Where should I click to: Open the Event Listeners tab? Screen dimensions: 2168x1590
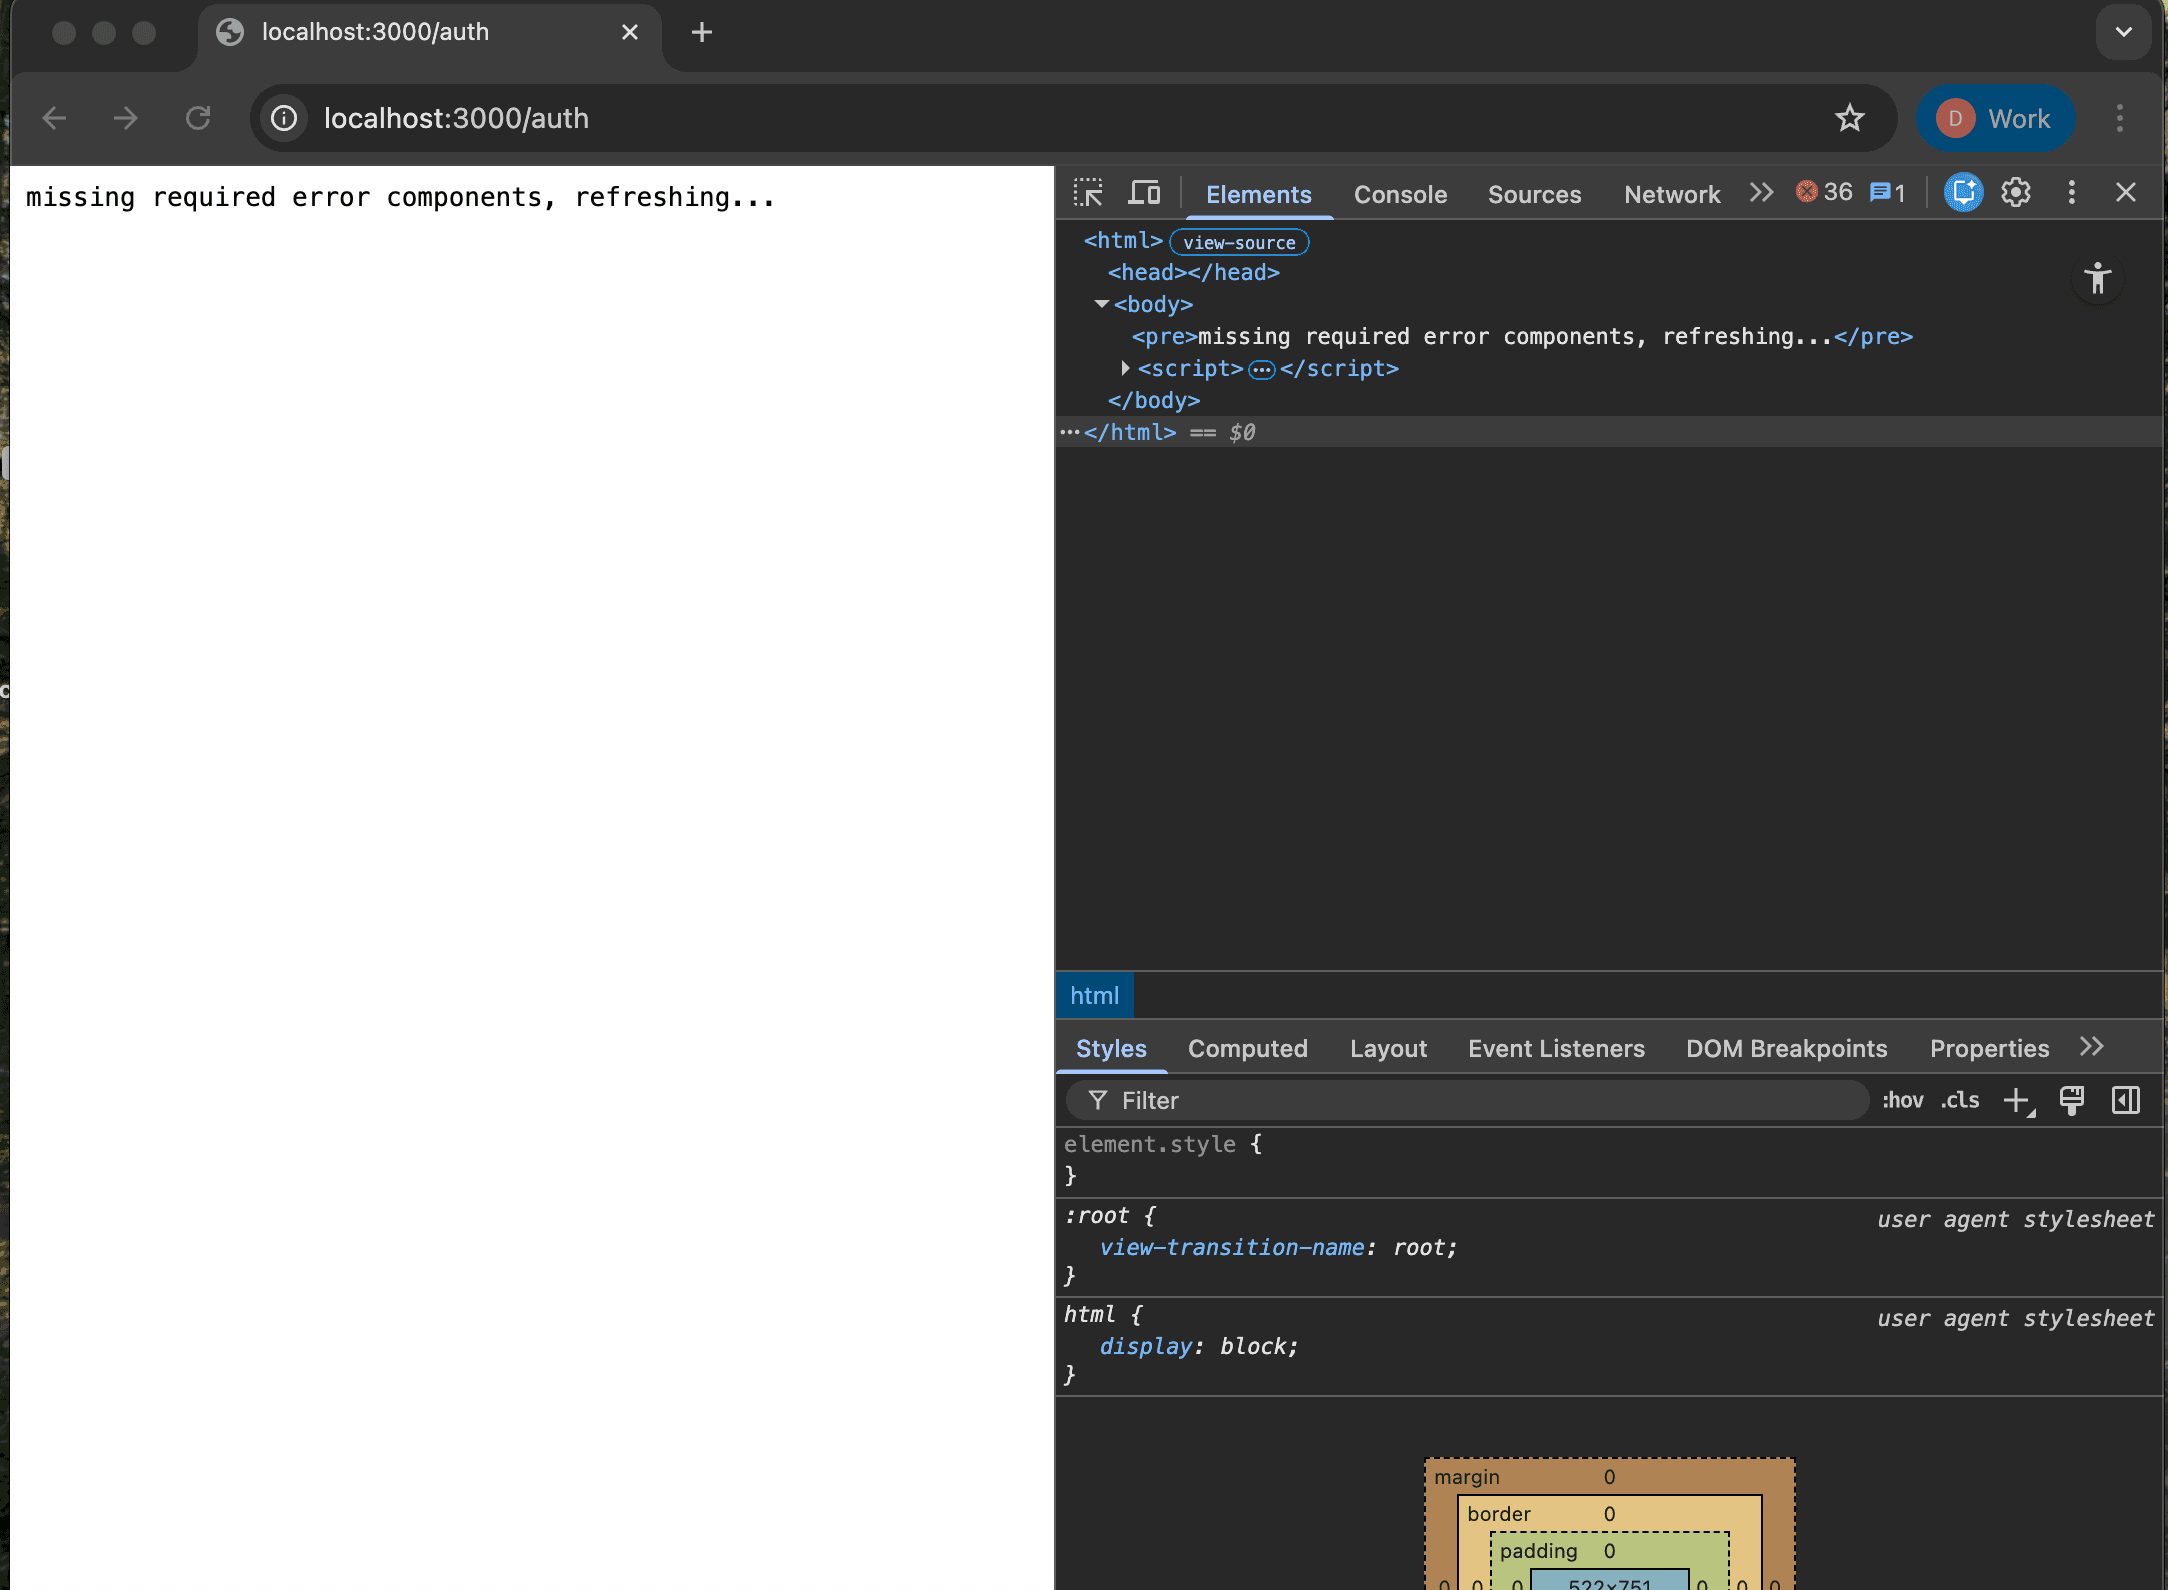pyautogui.click(x=1556, y=1048)
